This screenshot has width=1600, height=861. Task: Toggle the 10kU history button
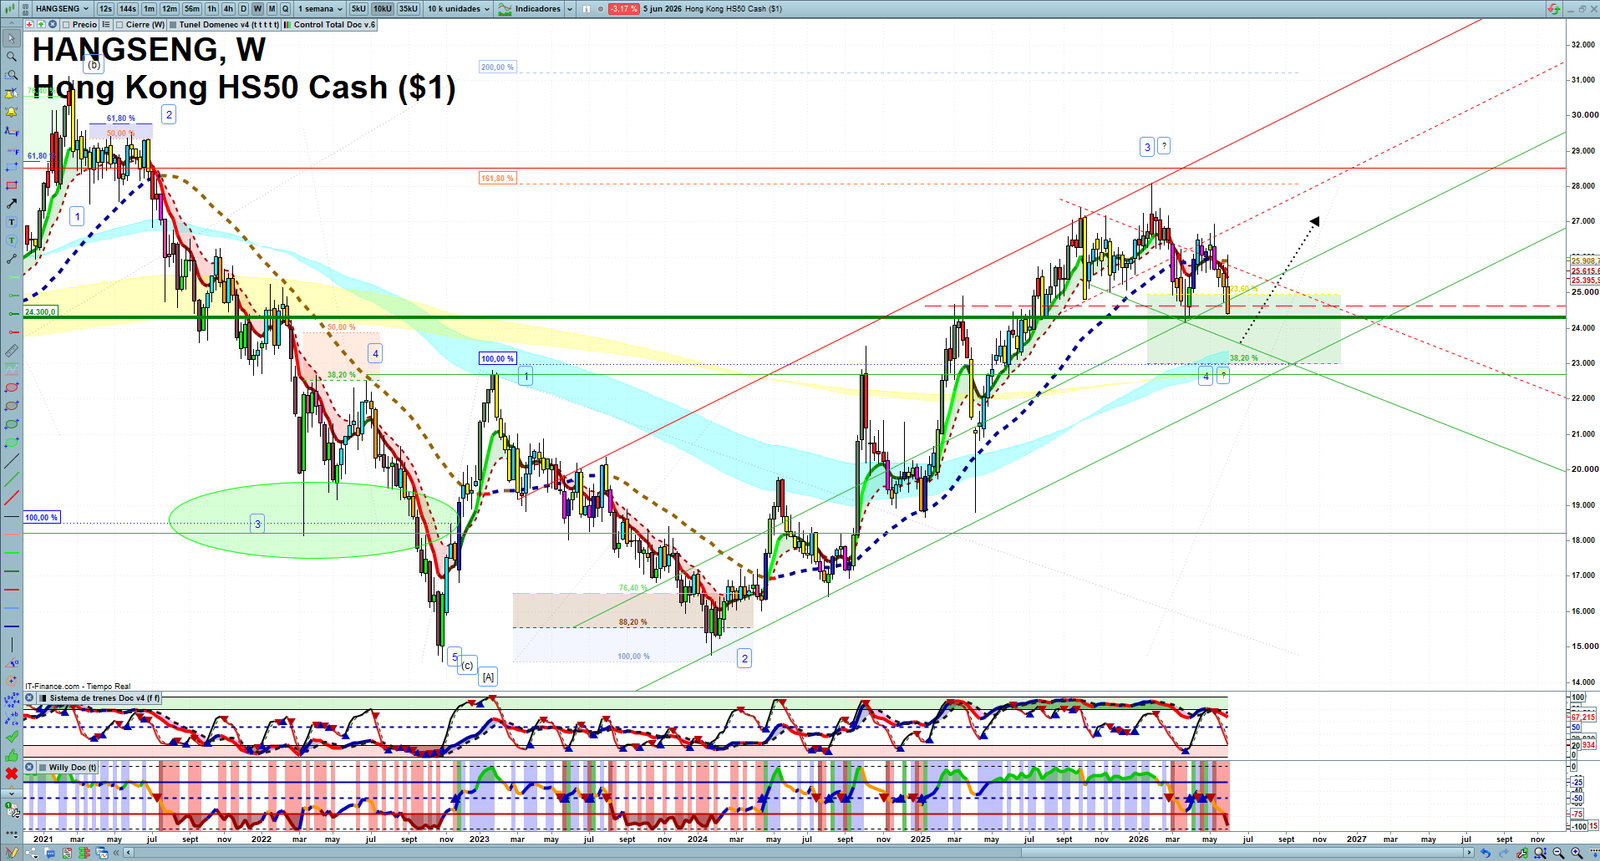[382, 8]
